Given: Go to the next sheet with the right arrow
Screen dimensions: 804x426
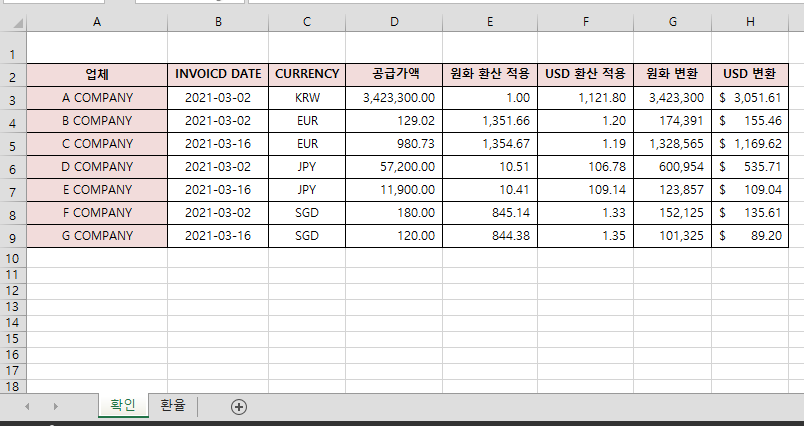Looking at the screenshot, I should click(x=55, y=407).
